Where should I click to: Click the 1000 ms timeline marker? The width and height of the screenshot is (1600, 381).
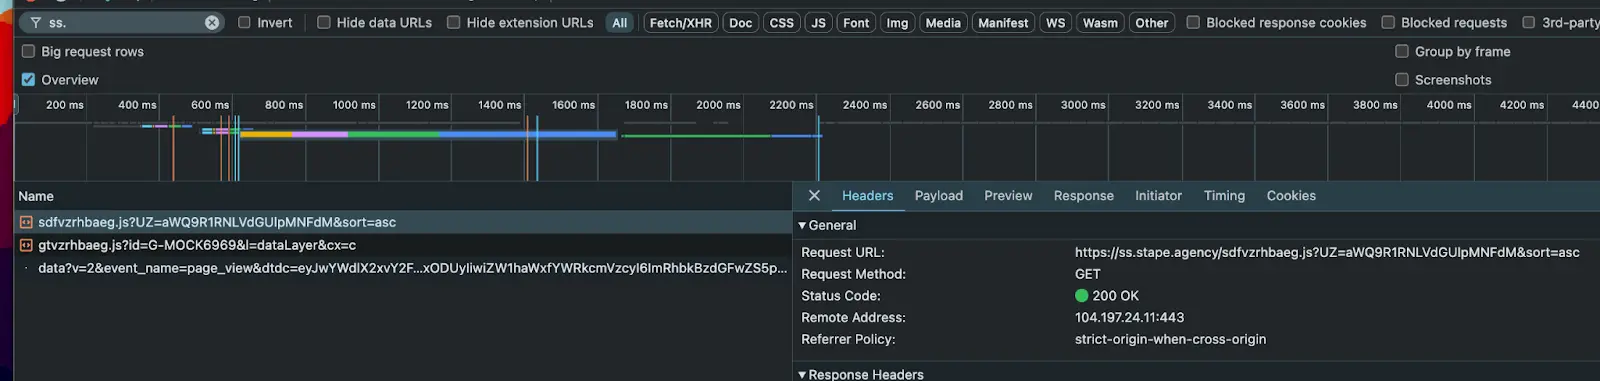click(x=354, y=105)
